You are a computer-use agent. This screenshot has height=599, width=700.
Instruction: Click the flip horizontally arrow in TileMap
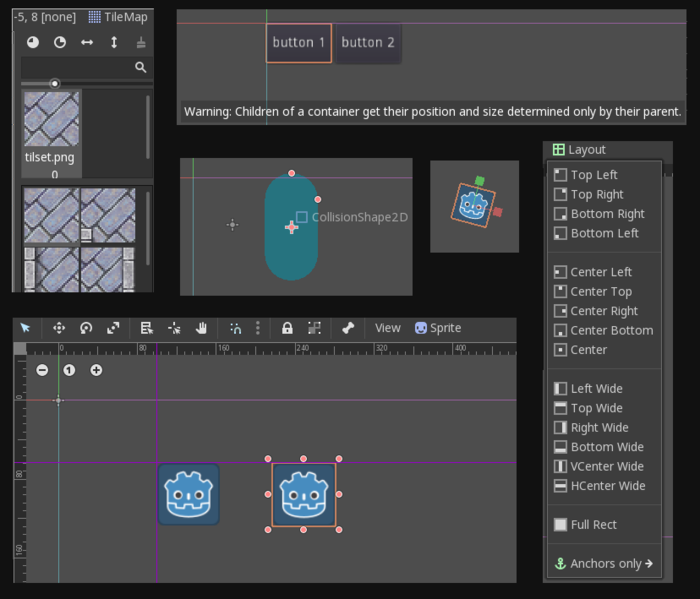coord(87,42)
